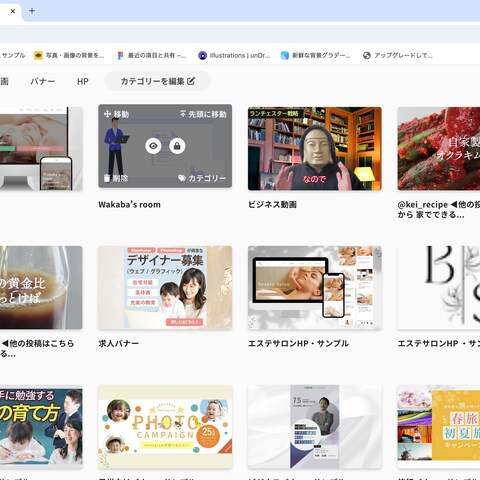480x480 pixels.
Task: Open the 春旅 初夏旅 campaign thumbnail
Action: [x=439, y=427]
